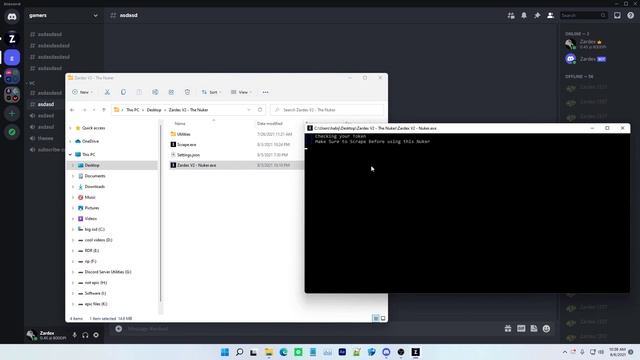Viewport: 640px width, 360px height.
Task: Open the emoji picker
Action: [x=547, y=329]
